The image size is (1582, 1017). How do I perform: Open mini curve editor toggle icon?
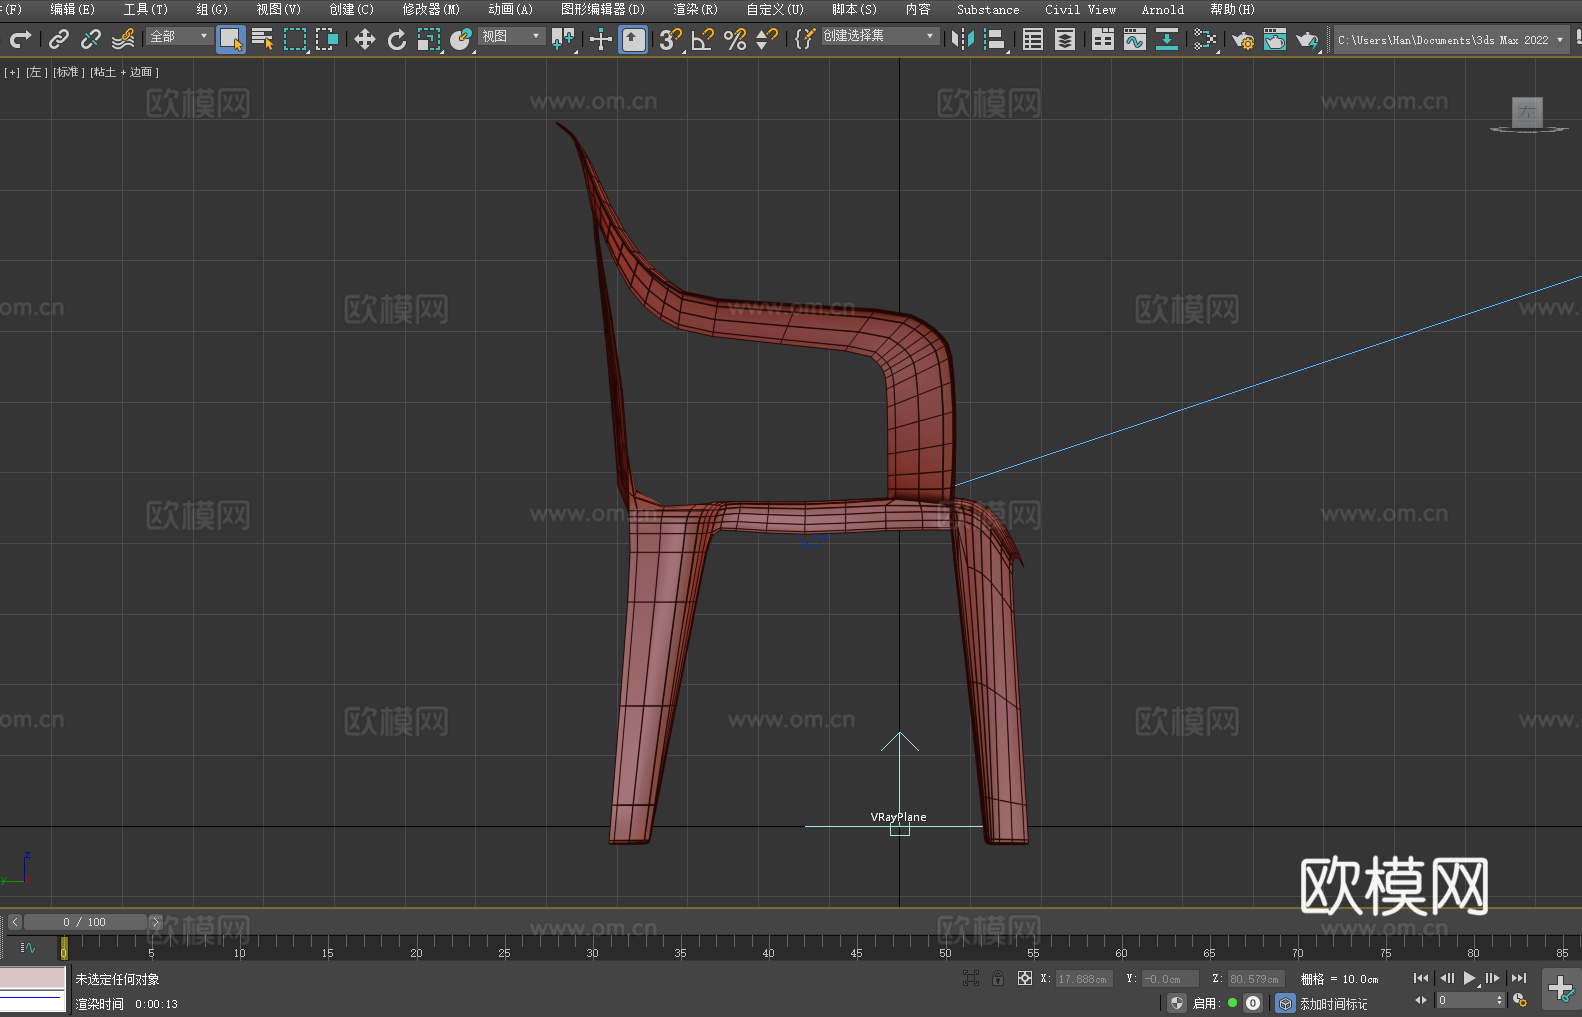(x=28, y=948)
